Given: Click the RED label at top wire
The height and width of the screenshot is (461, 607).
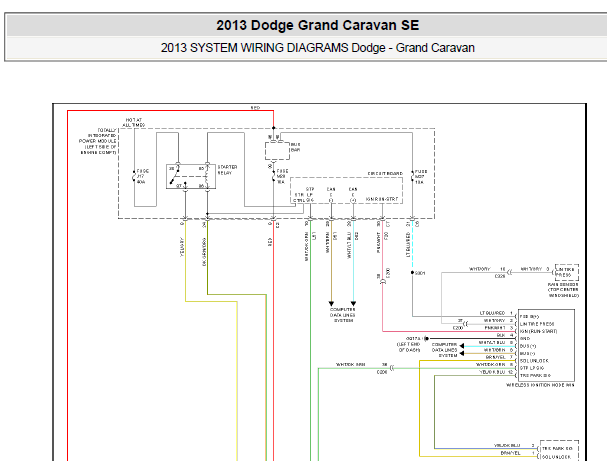Looking at the screenshot, I should [x=255, y=108].
